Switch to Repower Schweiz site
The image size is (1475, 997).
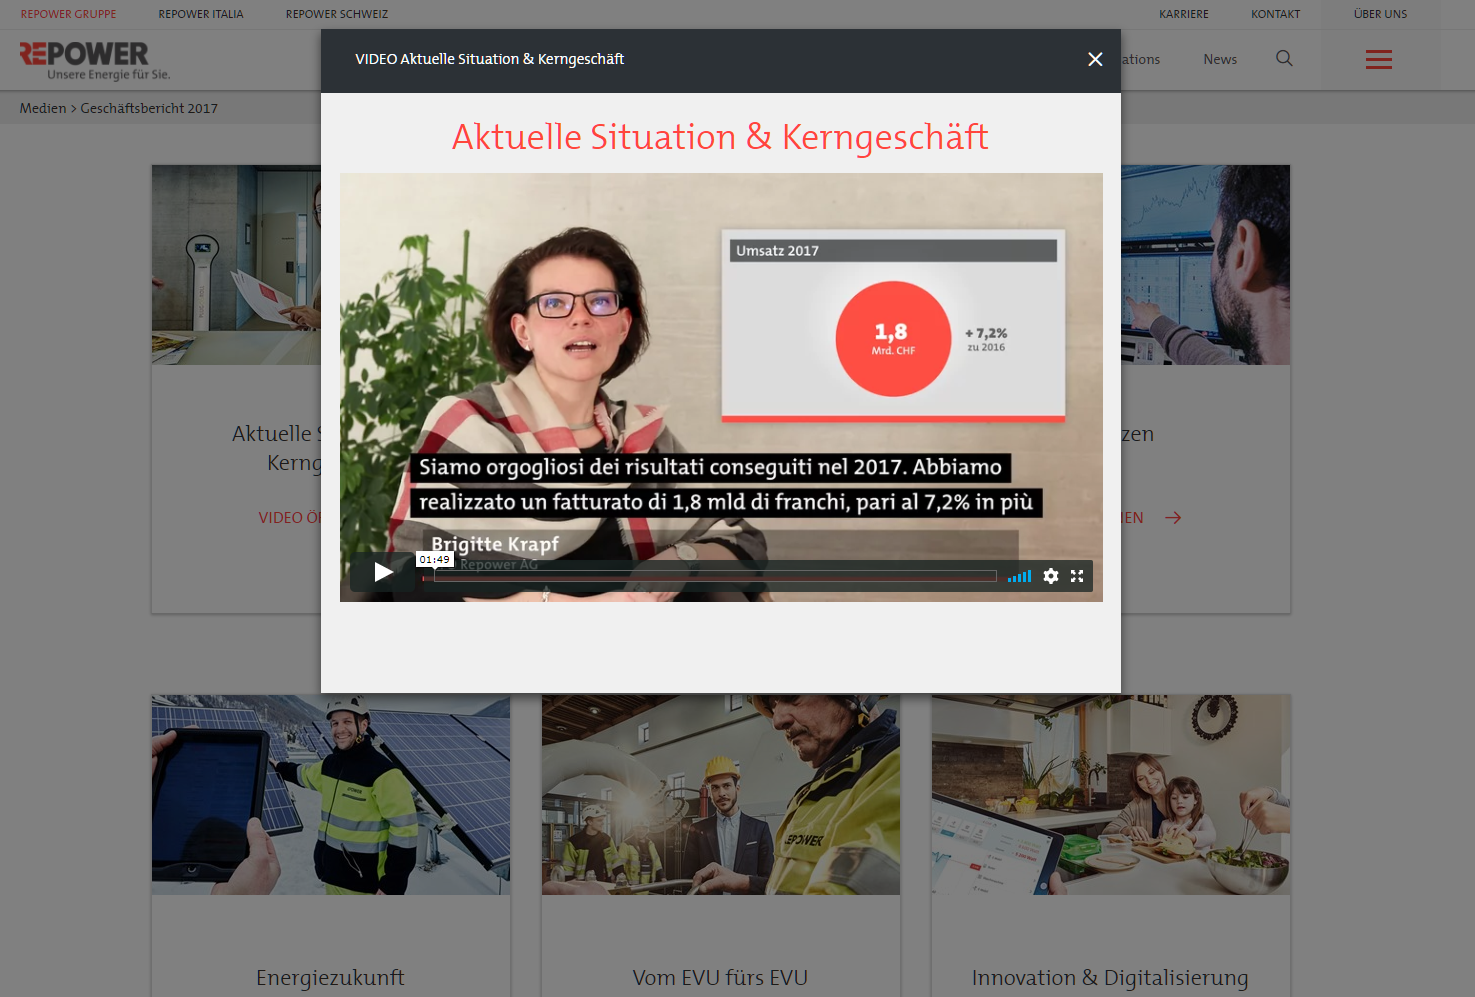click(x=337, y=14)
